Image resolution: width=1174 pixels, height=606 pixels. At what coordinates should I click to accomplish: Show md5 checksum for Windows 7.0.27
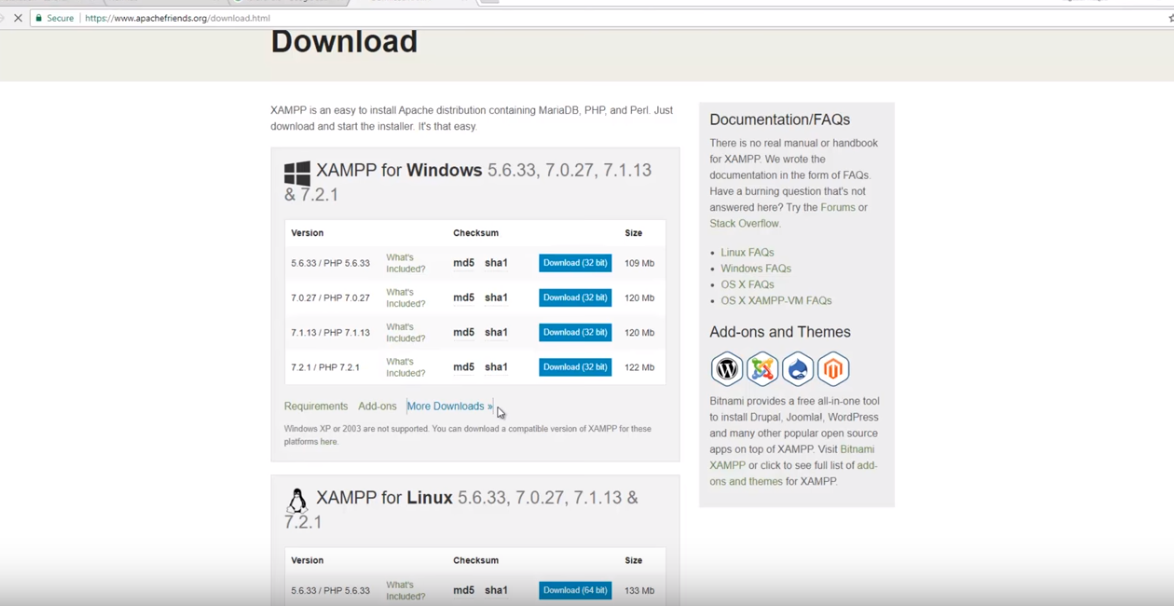pos(464,297)
